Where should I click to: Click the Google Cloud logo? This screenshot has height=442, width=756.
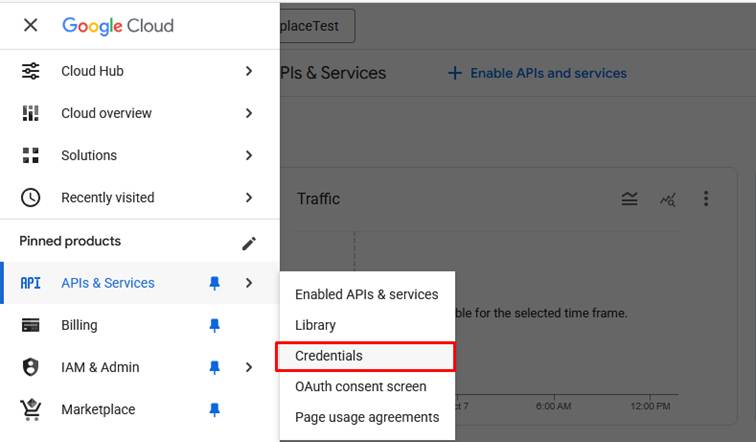coord(117,25)
